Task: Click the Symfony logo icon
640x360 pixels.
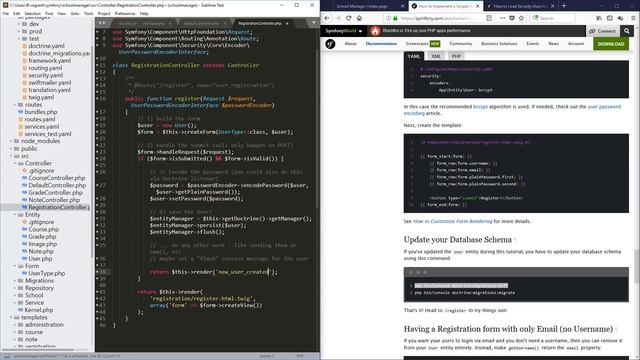Action: click(x=330, y=44)
